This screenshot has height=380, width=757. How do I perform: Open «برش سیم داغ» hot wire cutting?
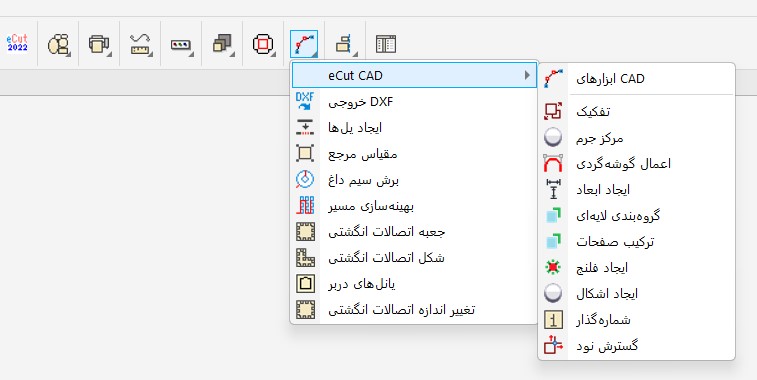[x=414, y=180]
